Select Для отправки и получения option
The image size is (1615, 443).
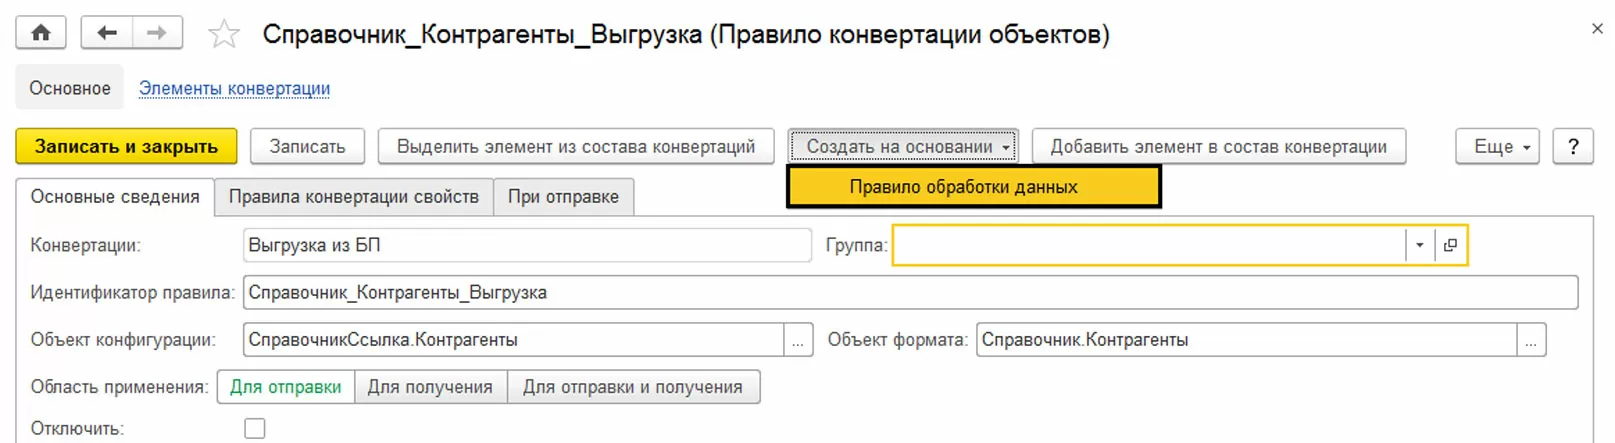coord(632,387)
